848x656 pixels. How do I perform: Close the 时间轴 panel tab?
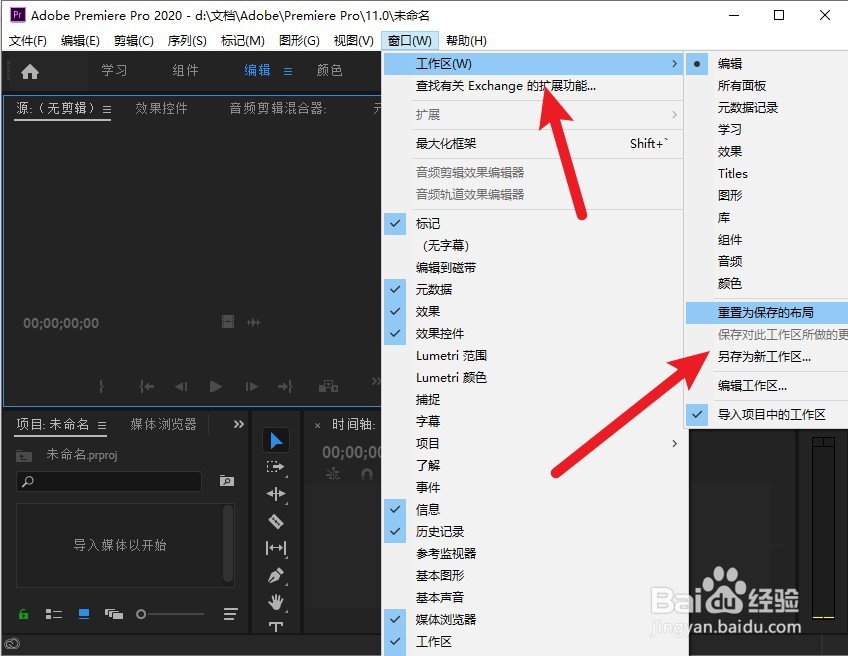317,426
